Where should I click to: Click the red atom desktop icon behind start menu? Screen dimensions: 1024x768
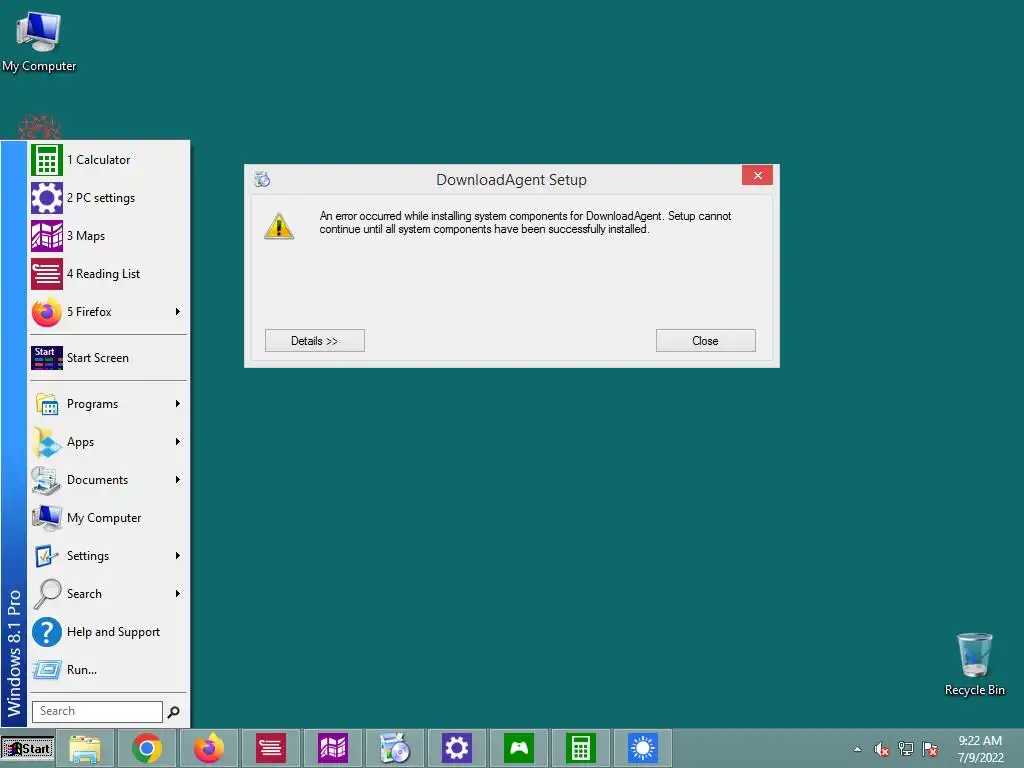coord(39,127)
